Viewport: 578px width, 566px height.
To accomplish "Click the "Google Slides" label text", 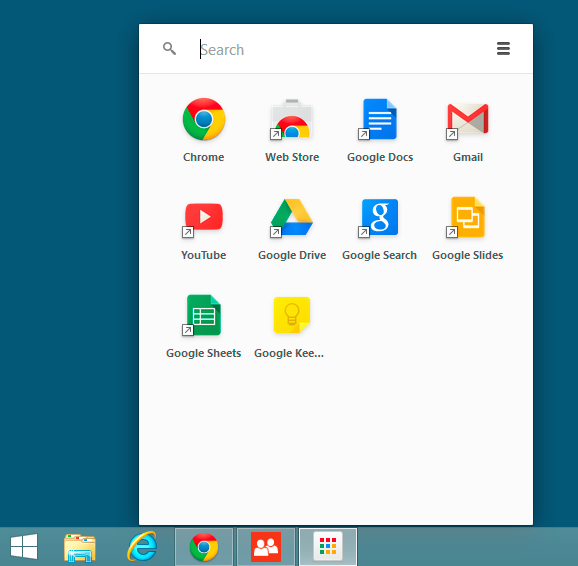I will (x=467, y=255).
